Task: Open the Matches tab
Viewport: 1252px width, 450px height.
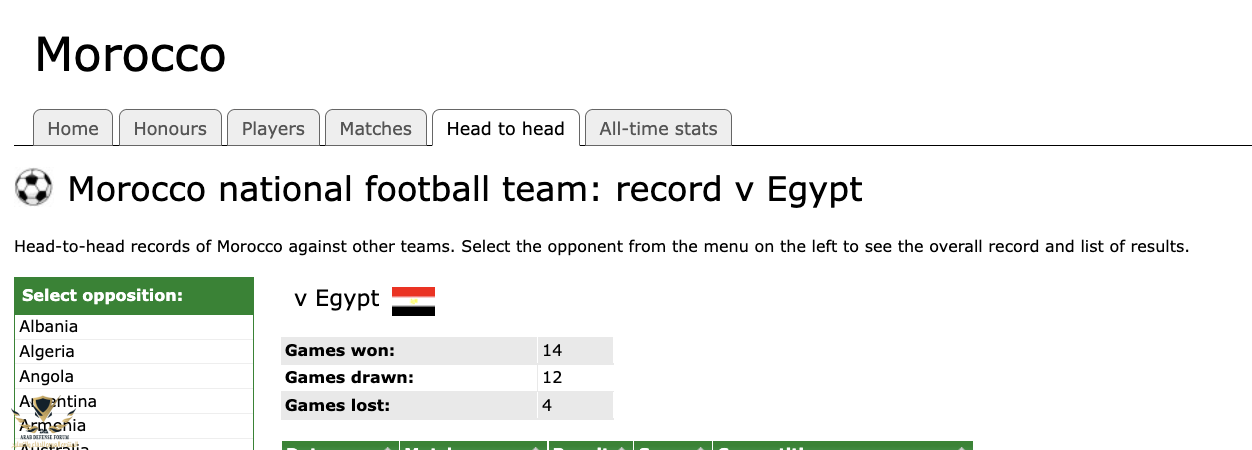Action: coord(376,128)
